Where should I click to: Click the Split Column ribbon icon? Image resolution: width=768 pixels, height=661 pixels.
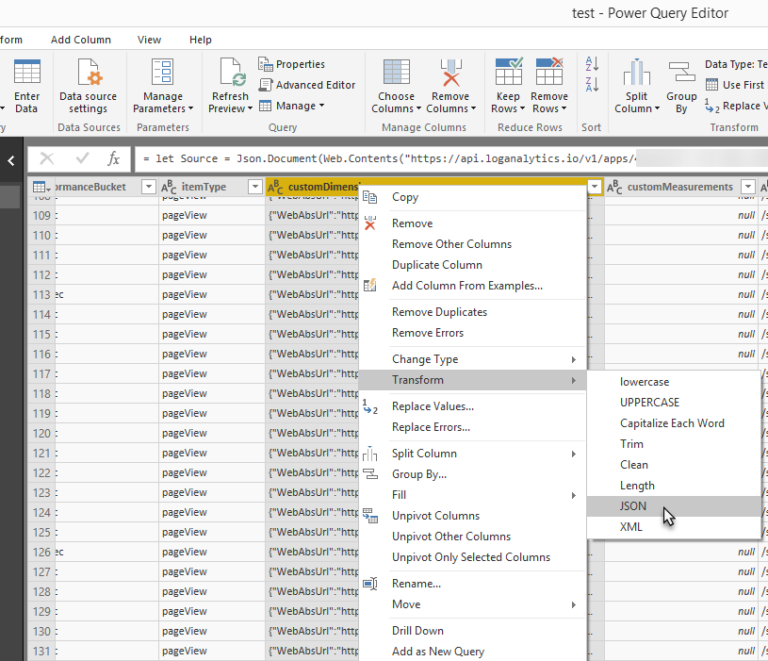coord(636,72)
